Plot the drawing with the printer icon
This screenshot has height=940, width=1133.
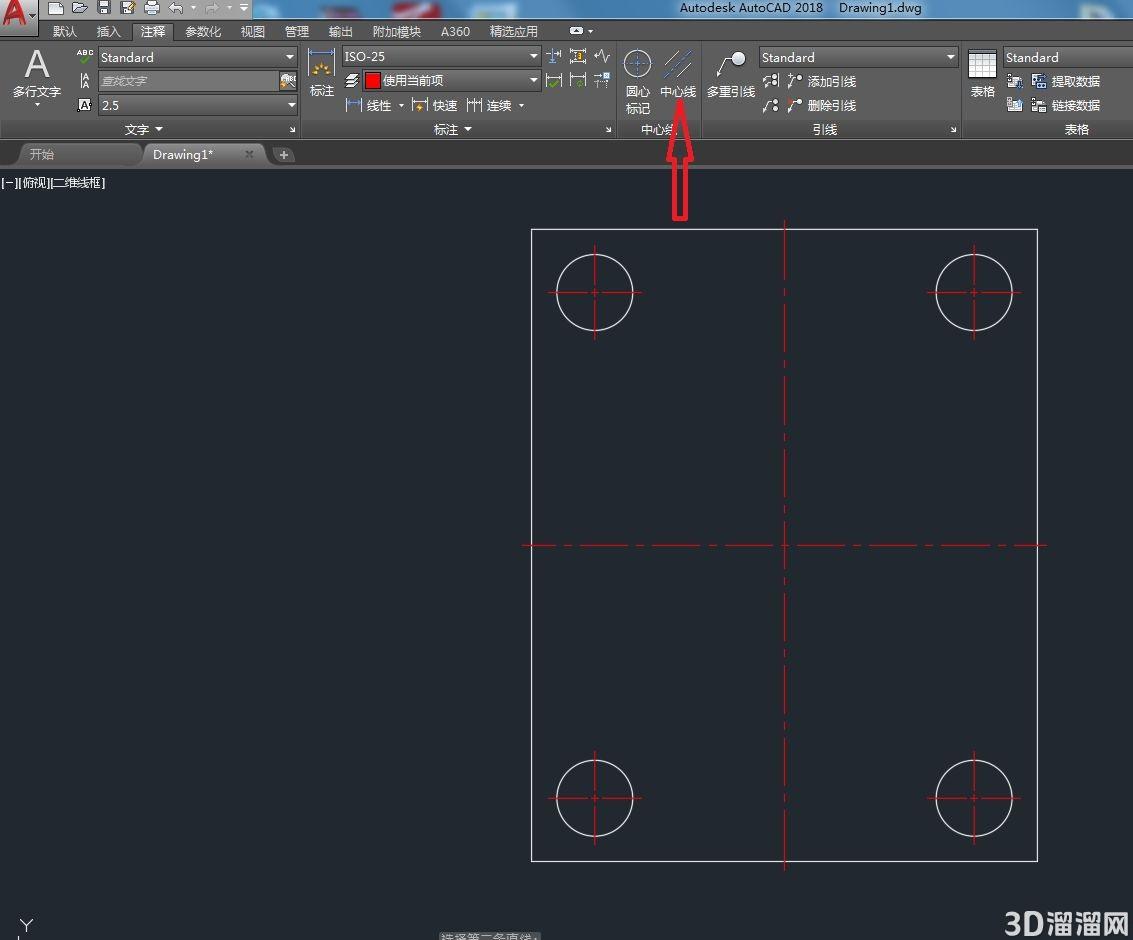pos(152,9)
